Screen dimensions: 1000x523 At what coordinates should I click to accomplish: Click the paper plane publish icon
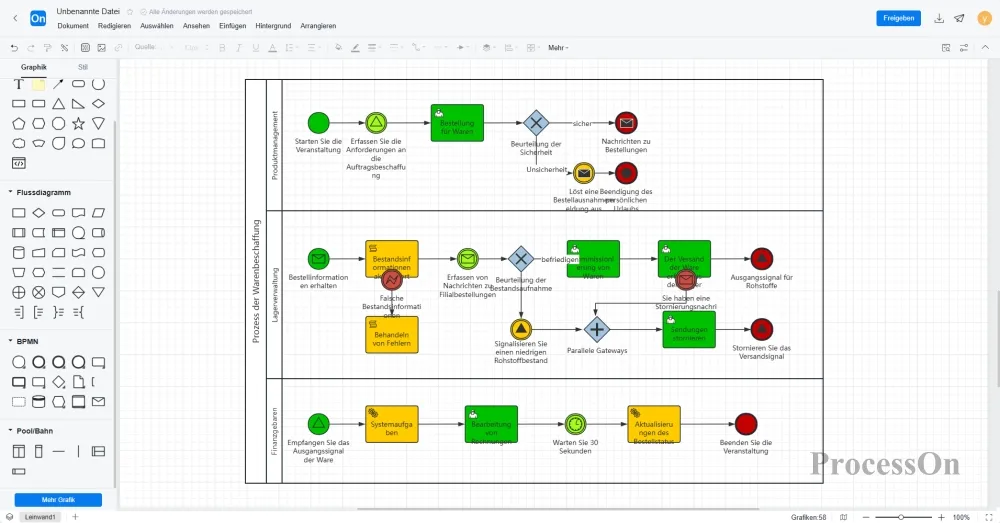tap(959, 18)
